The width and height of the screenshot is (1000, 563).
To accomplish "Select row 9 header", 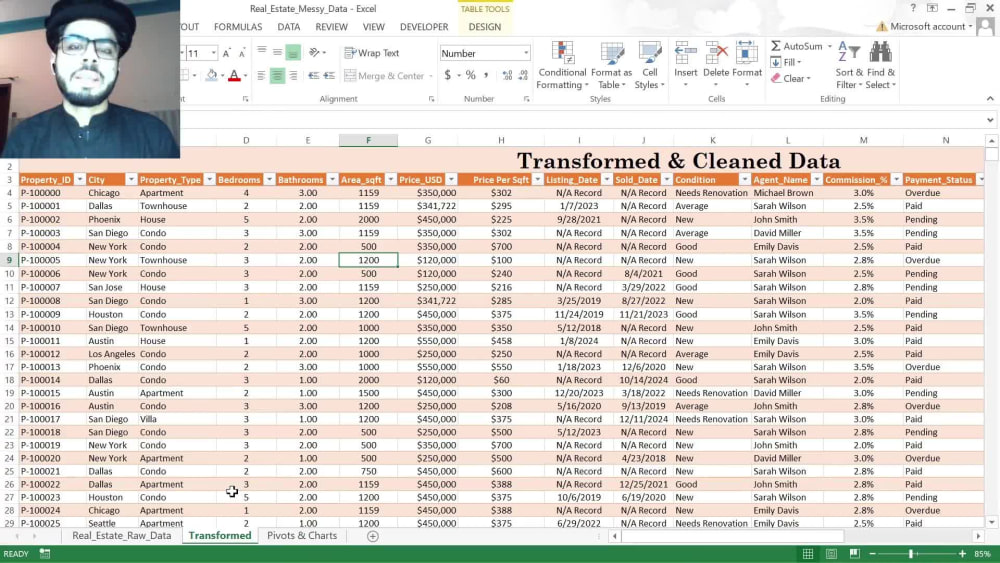I will pyautogui.click(x=9, y=260).
